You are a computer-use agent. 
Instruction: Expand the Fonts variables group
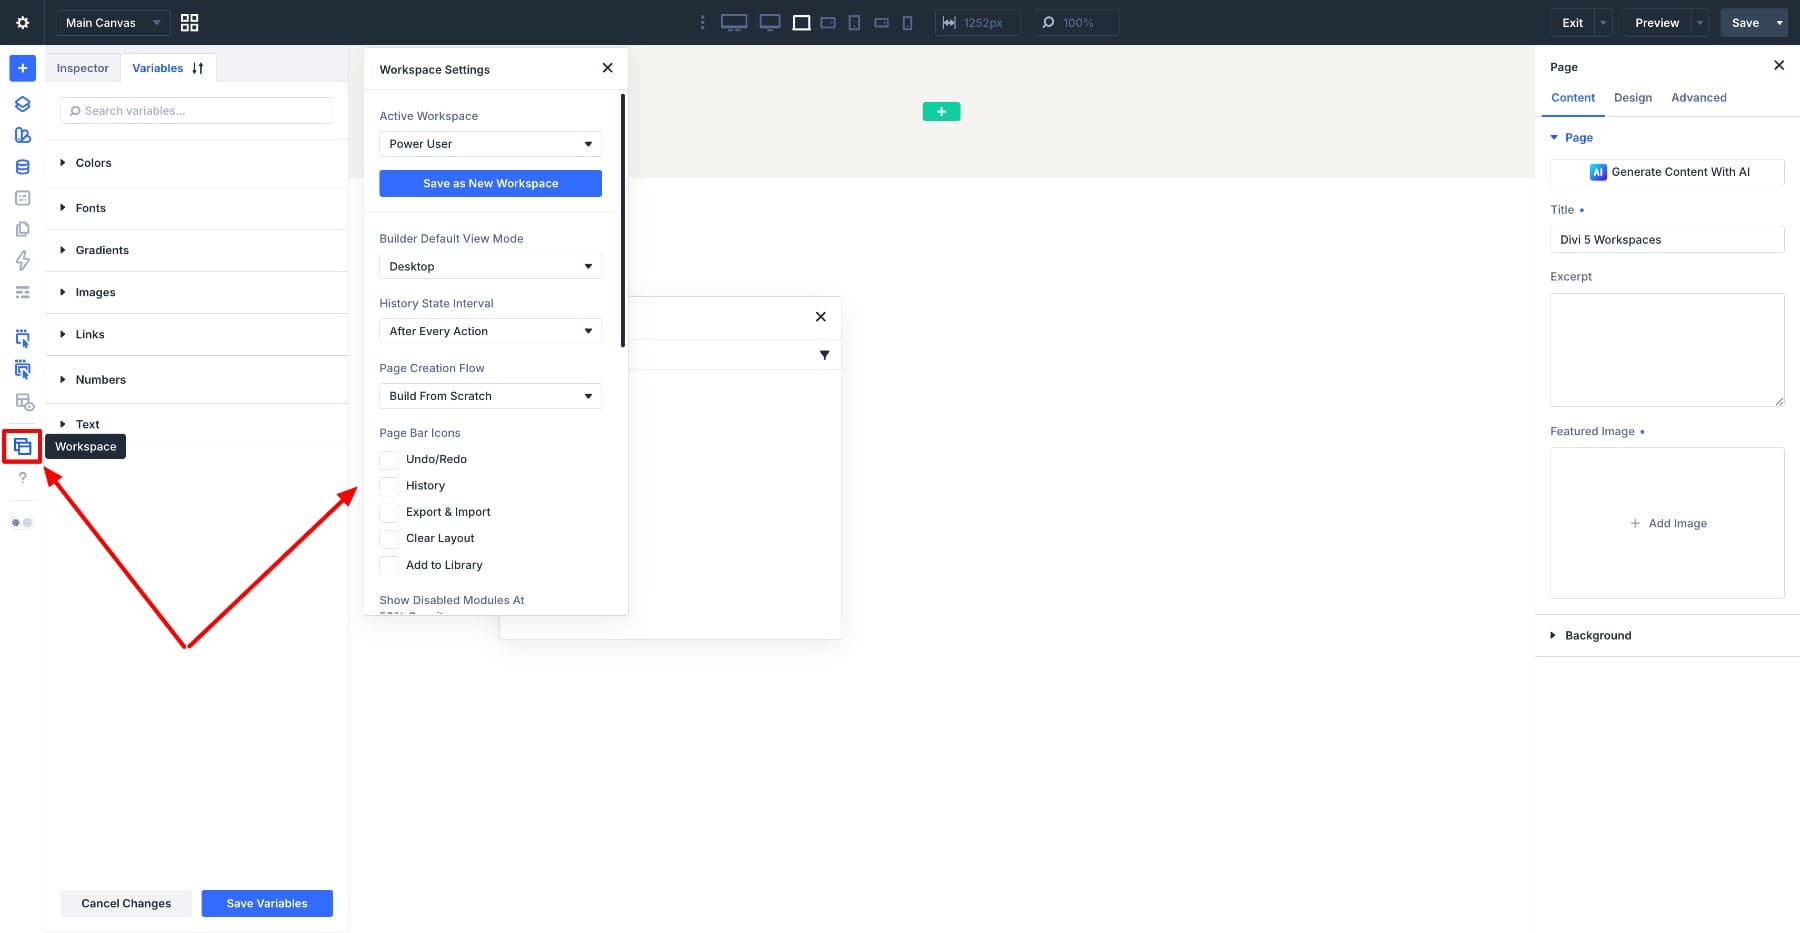196,208
